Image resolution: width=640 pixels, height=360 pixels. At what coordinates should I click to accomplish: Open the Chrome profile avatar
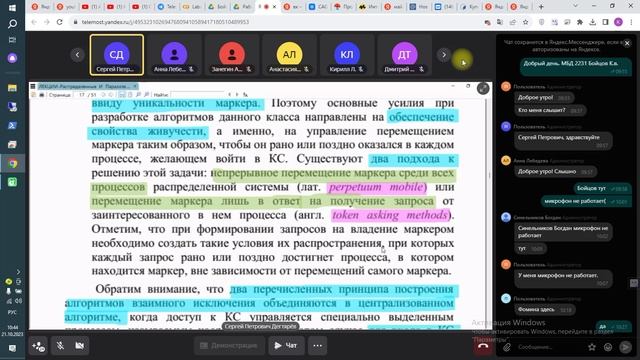click(618, 22)
